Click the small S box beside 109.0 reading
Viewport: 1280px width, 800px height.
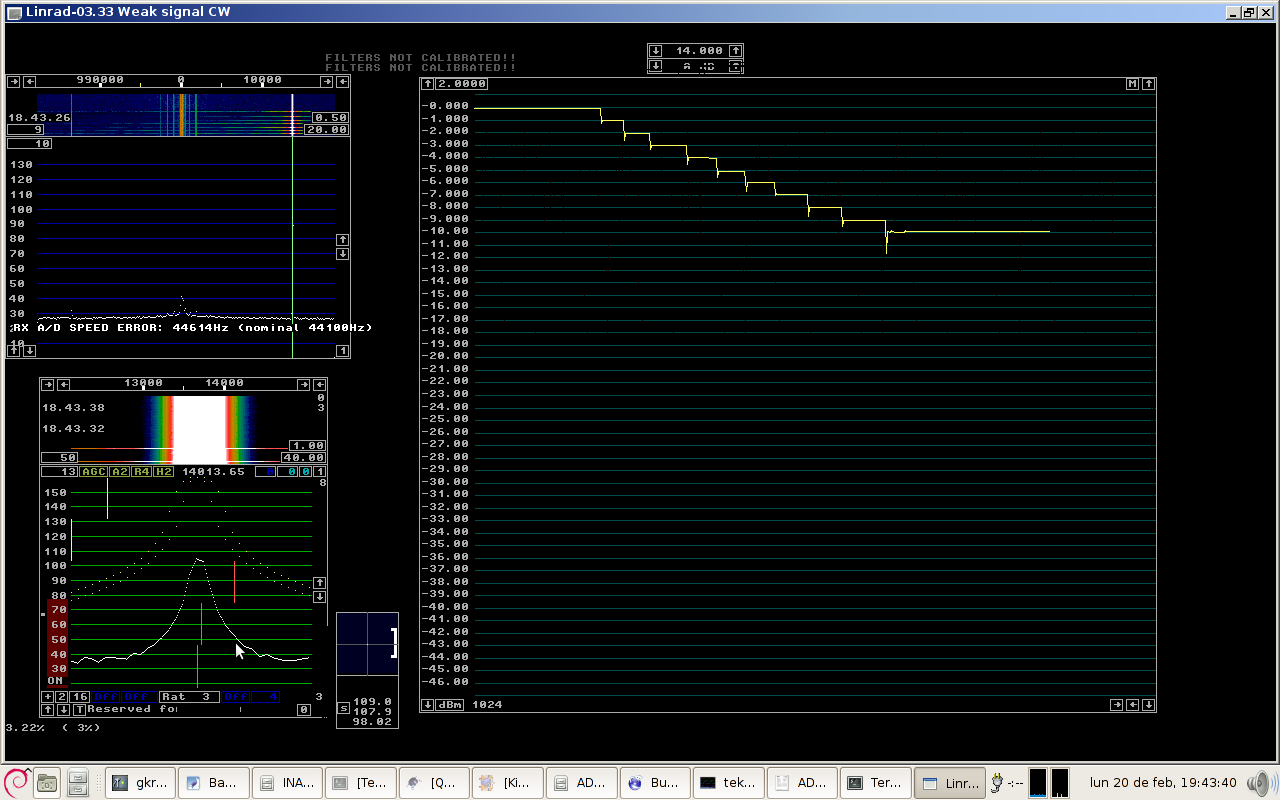pos(344,708)
